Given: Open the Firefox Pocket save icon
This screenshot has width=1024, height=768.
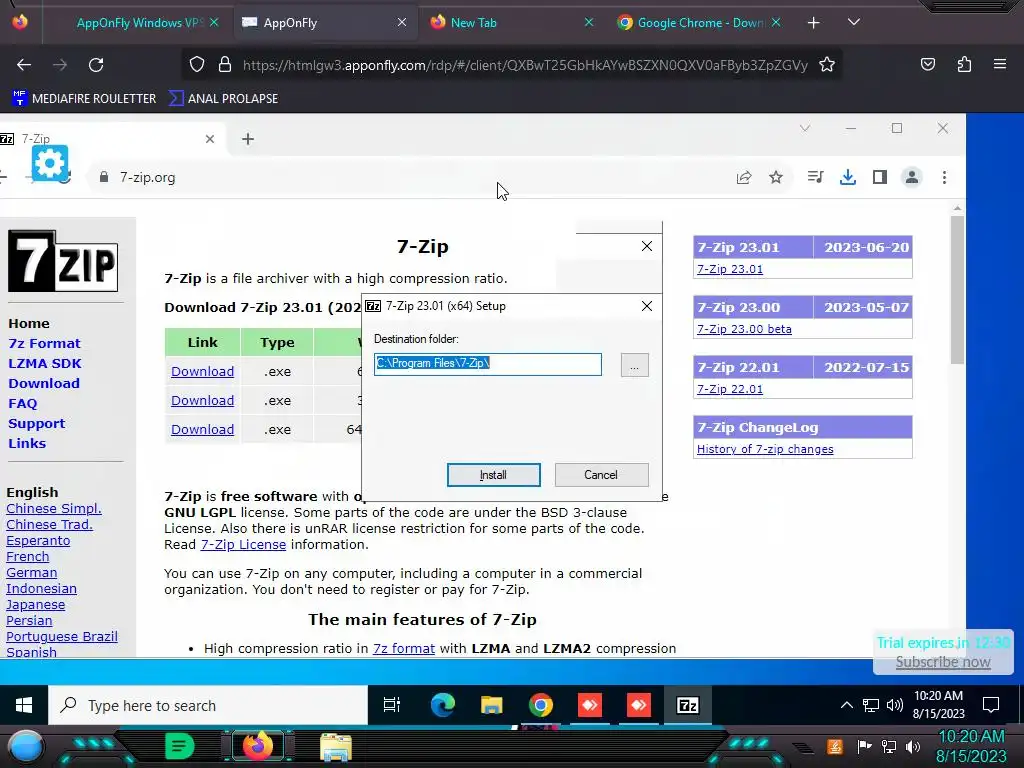Looking at the screenshot, I should pos(927,64).
